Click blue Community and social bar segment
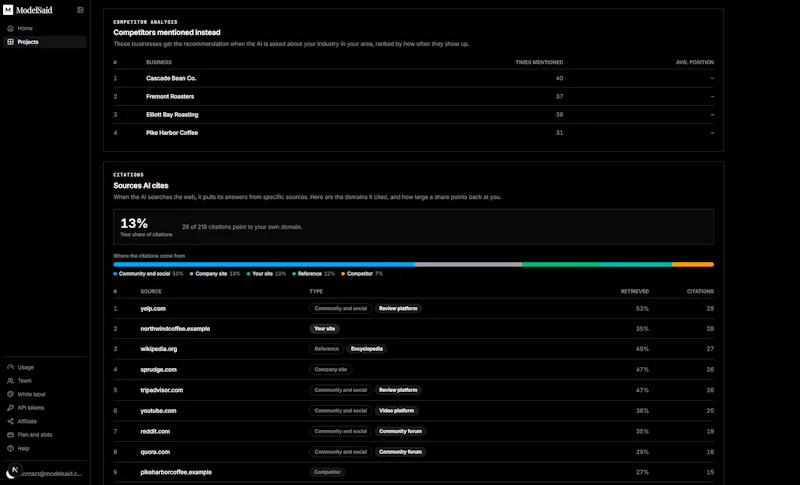This screenshot has width=800, height=485. tap(264, 265)
